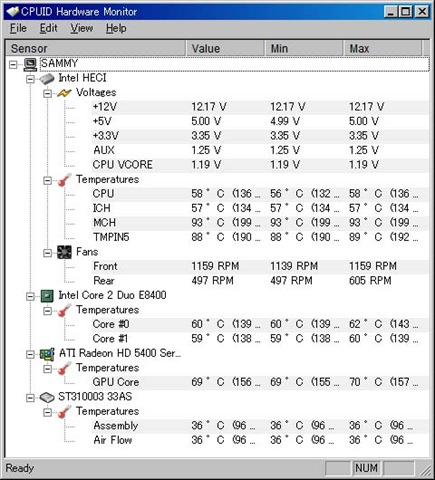
Task: Select the Rear fan row
Action: 260,281
